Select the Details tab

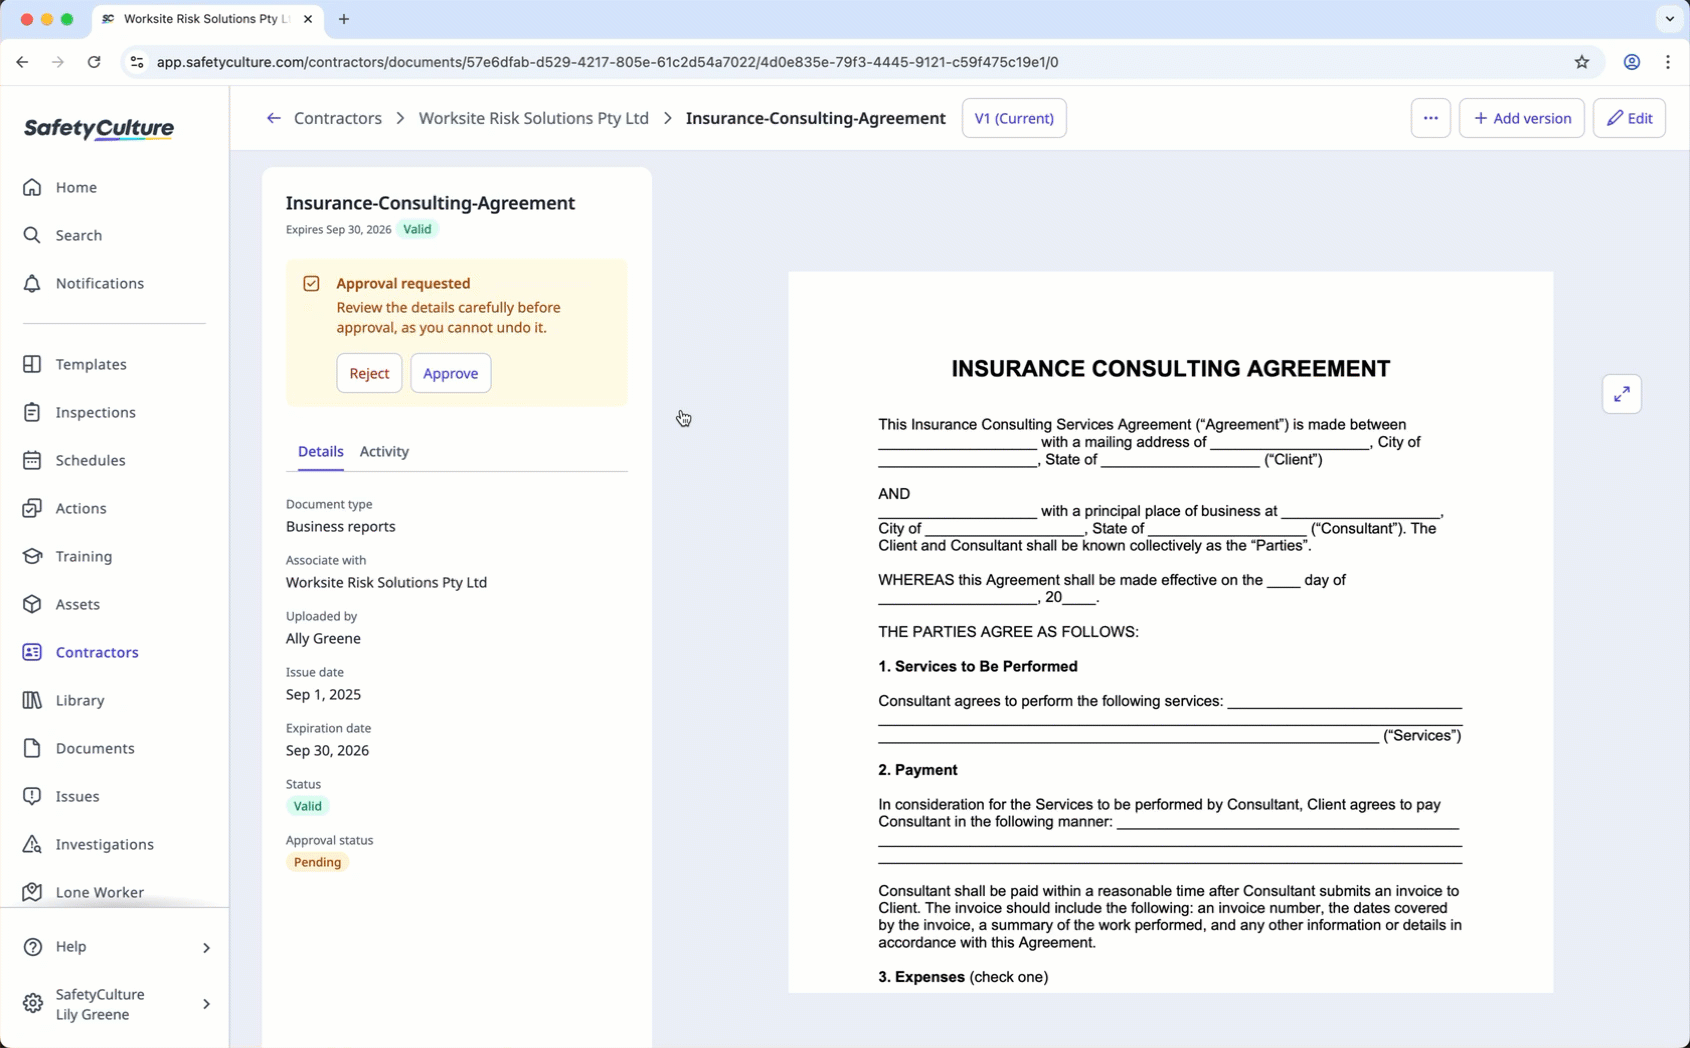320,451
